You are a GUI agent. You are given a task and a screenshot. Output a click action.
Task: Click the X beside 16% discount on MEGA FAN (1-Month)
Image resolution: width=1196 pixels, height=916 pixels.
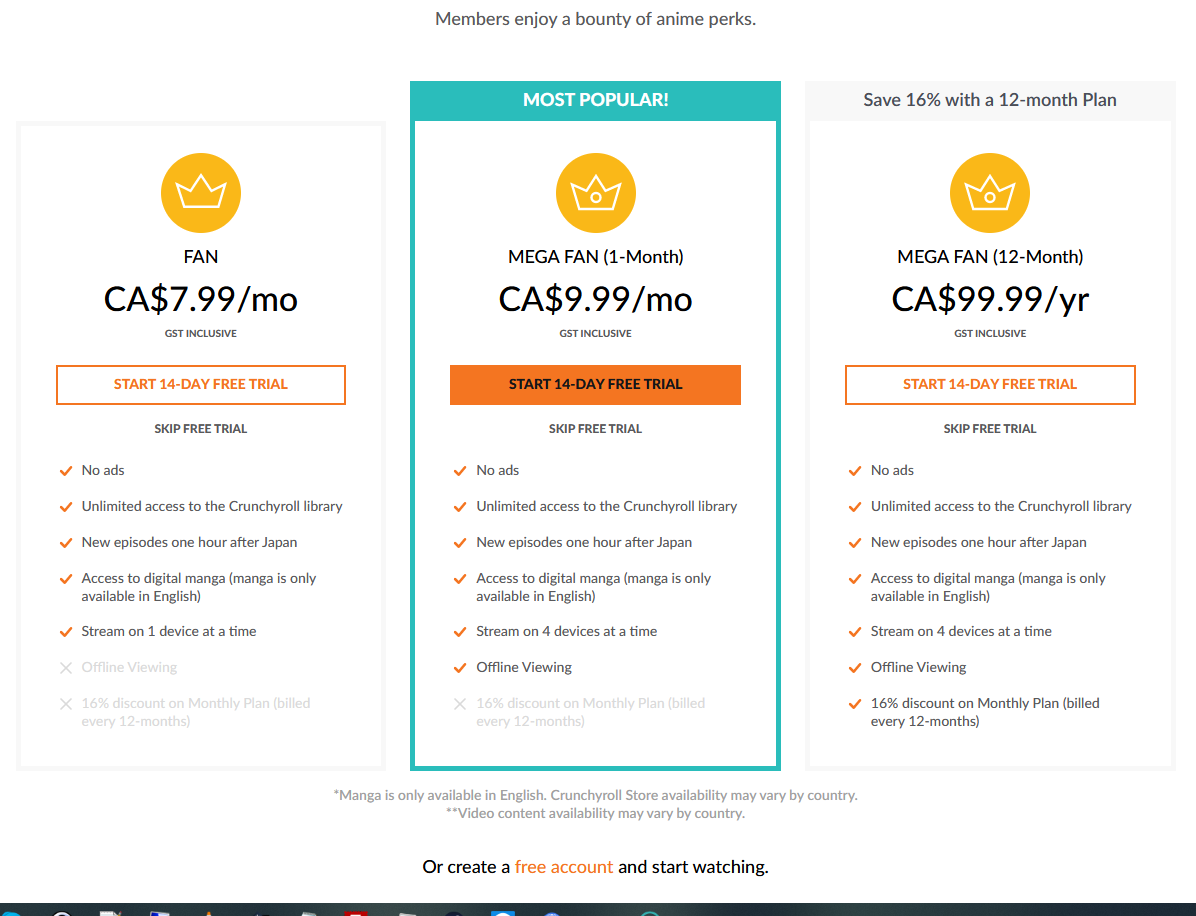[x=461, y=703]
